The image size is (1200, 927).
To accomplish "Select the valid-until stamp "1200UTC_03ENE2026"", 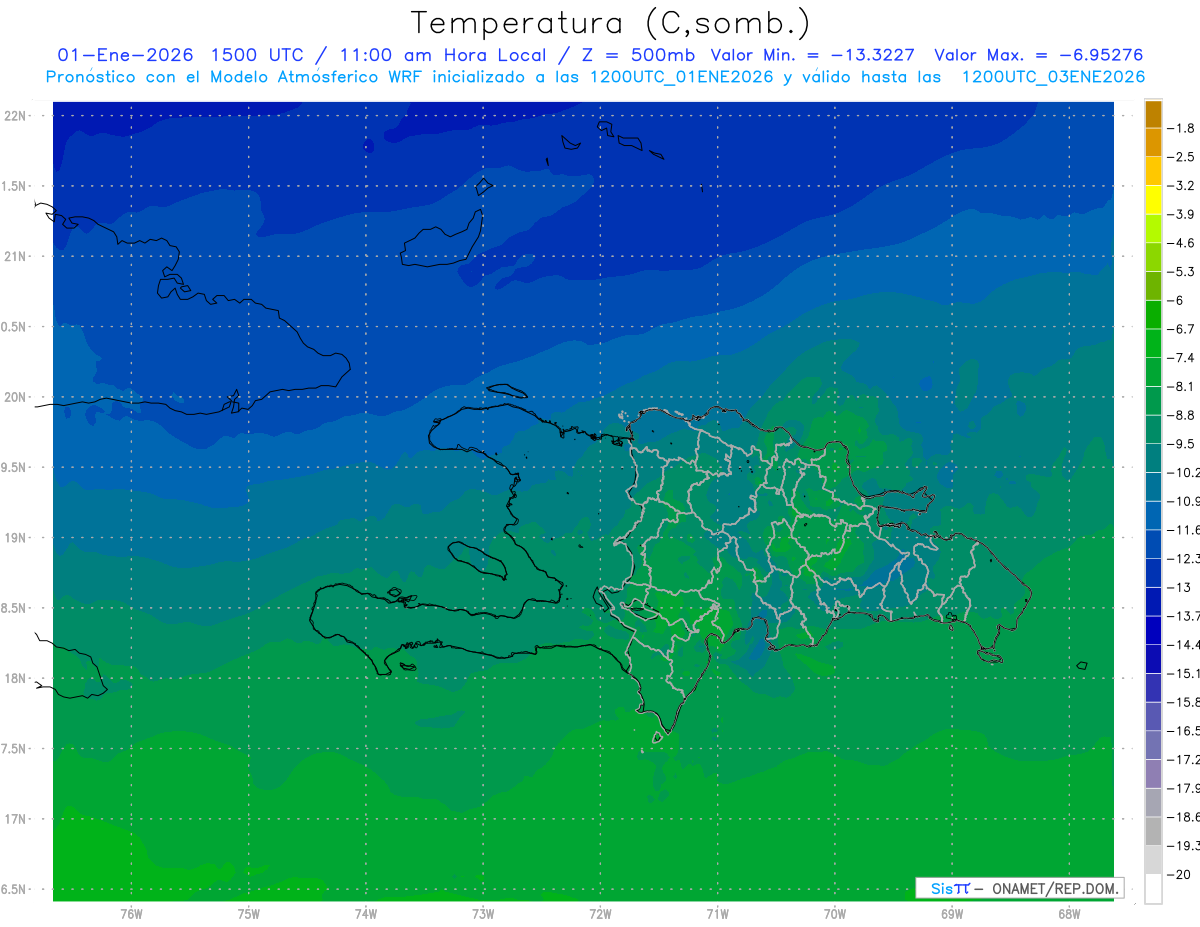I will pyautogui.click(x=1052, y=77).
